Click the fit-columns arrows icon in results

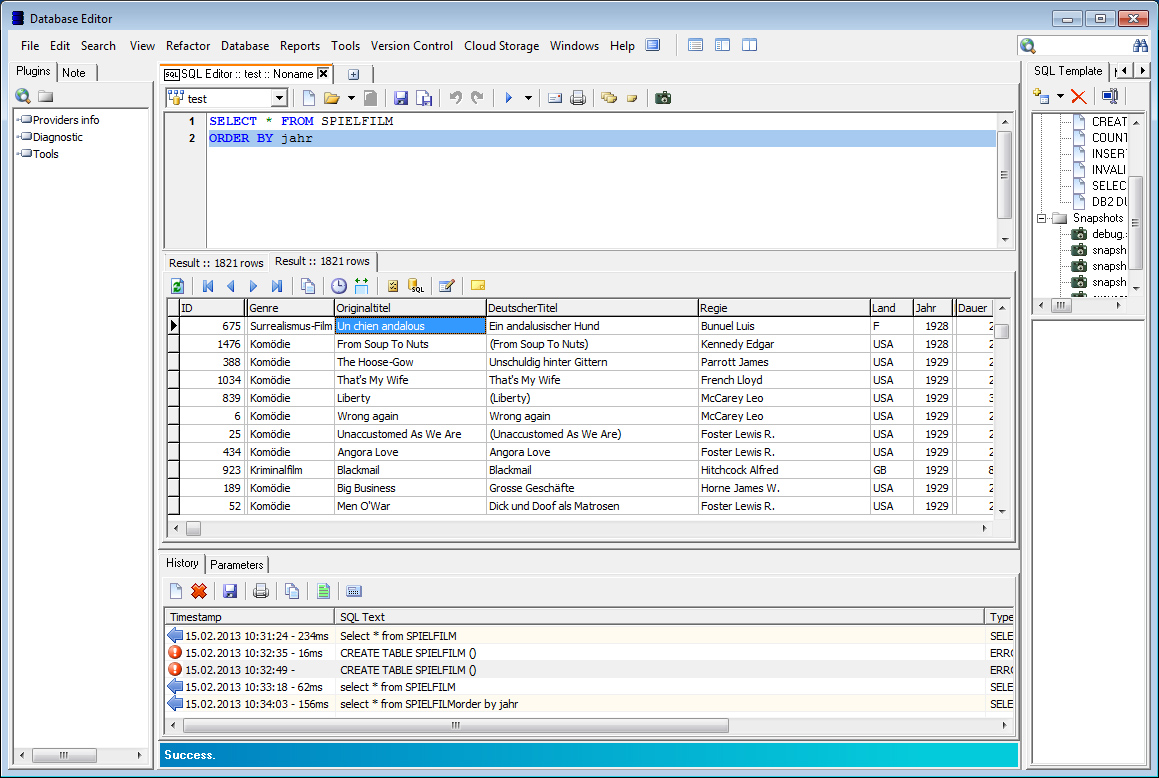click(361, 286)
